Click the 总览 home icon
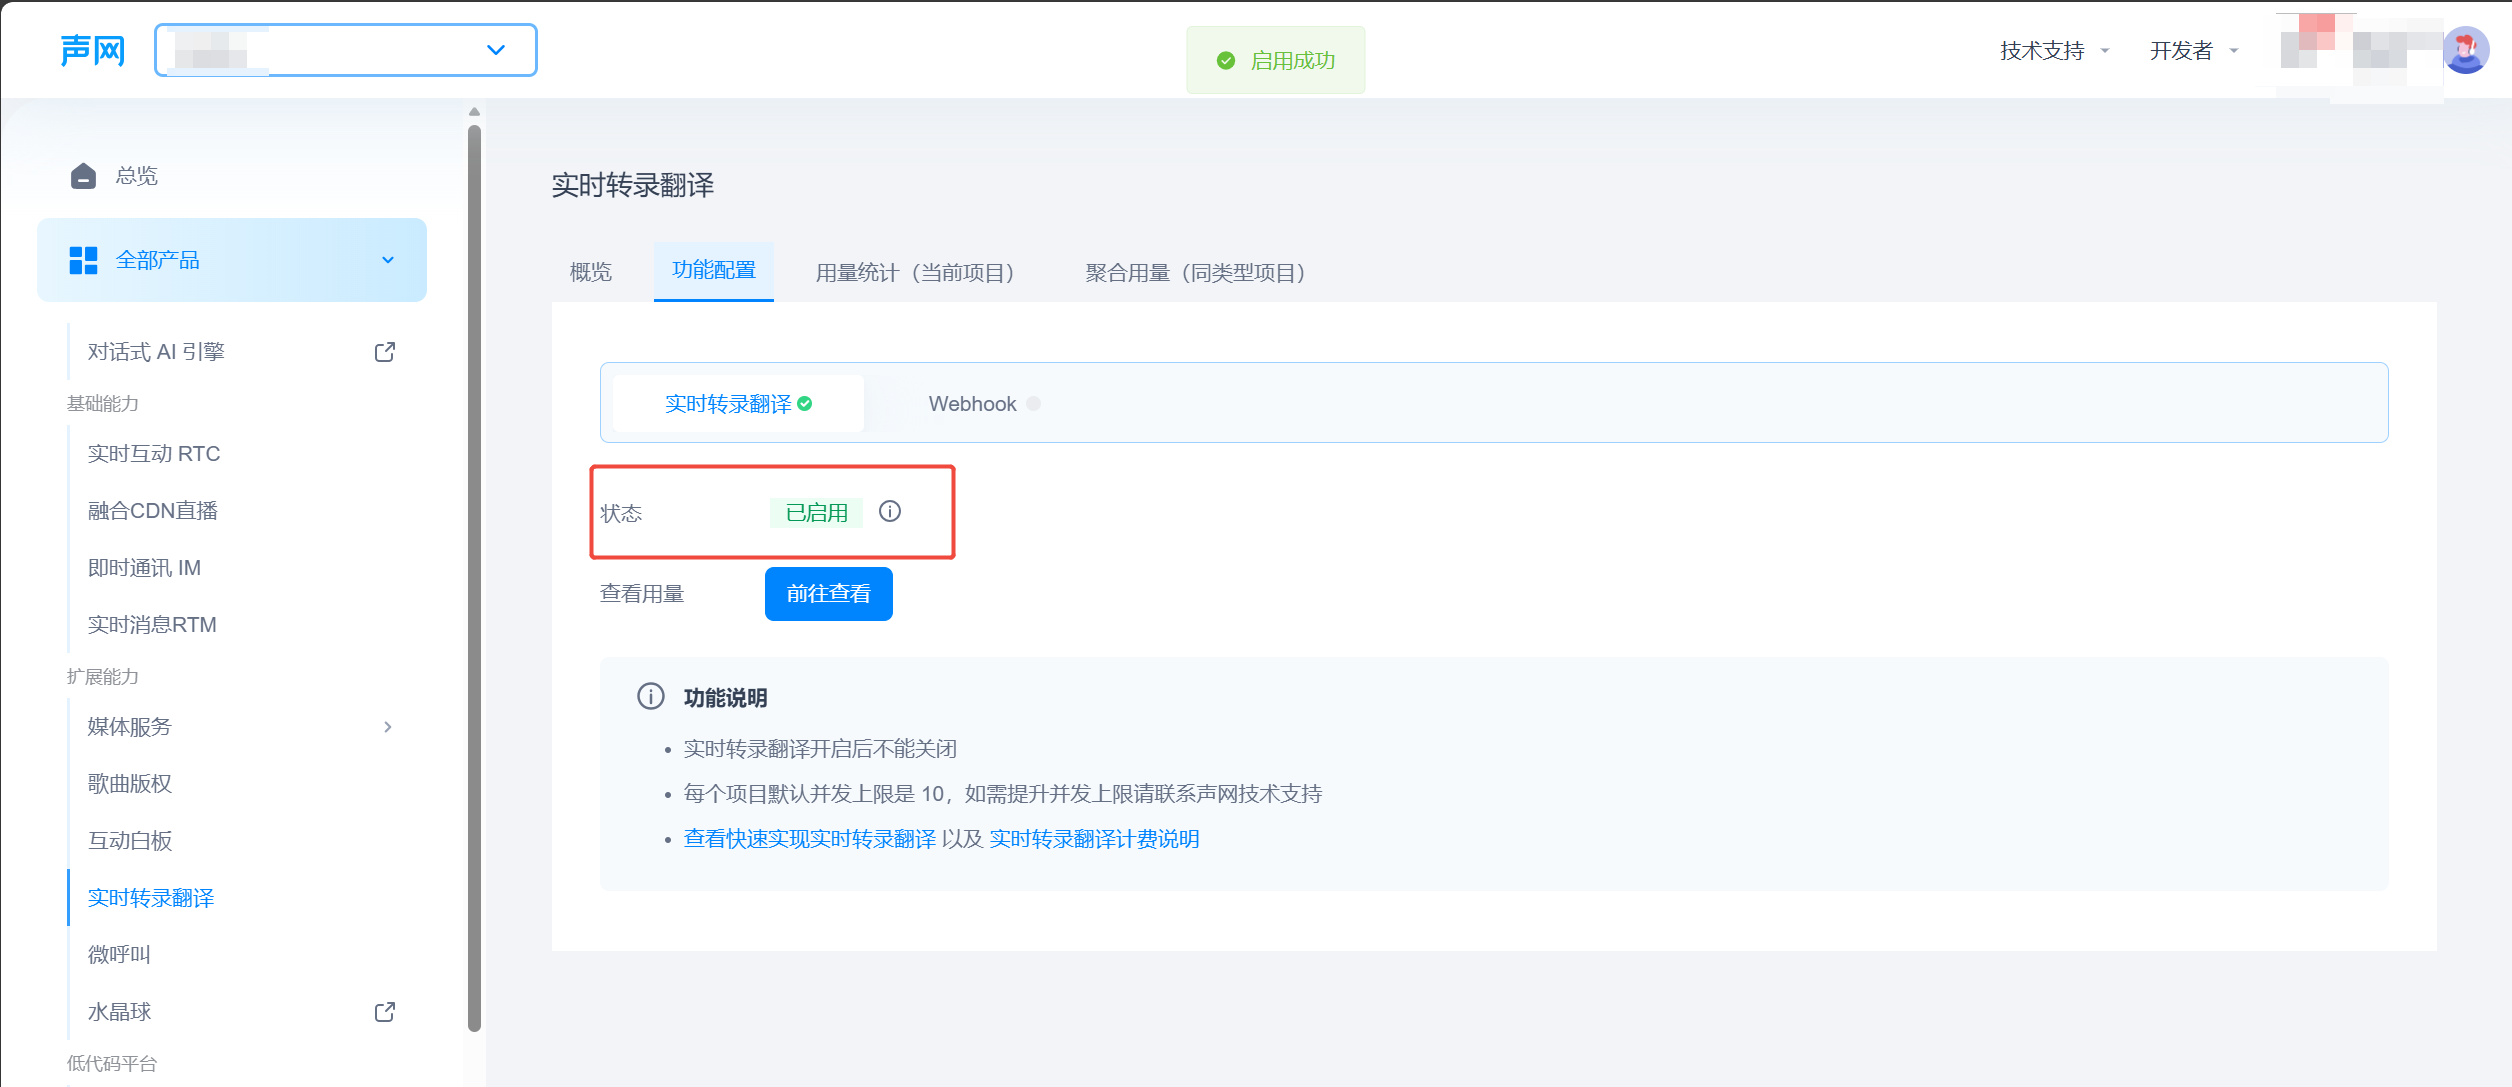This screenshot has width=2512, height=1087. [x=83, y=176]
